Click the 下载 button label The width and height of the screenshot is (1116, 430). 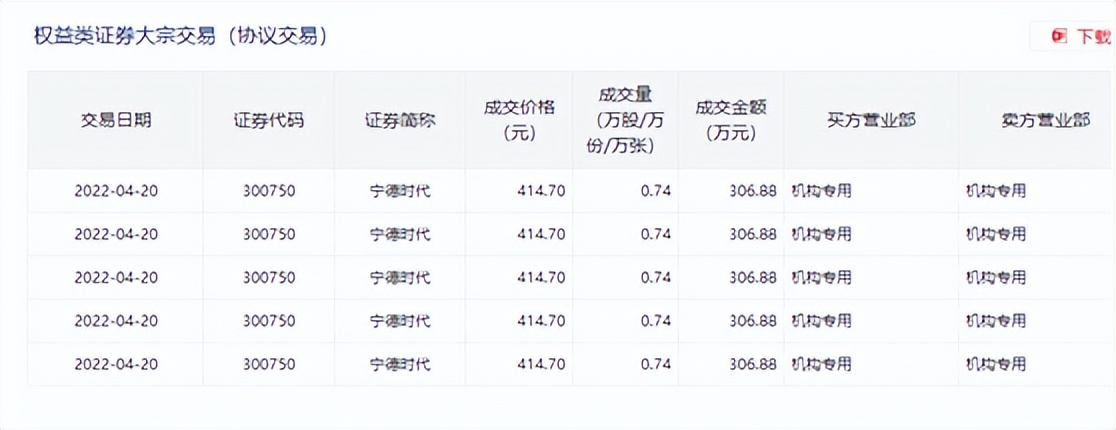click(1093, 37)
